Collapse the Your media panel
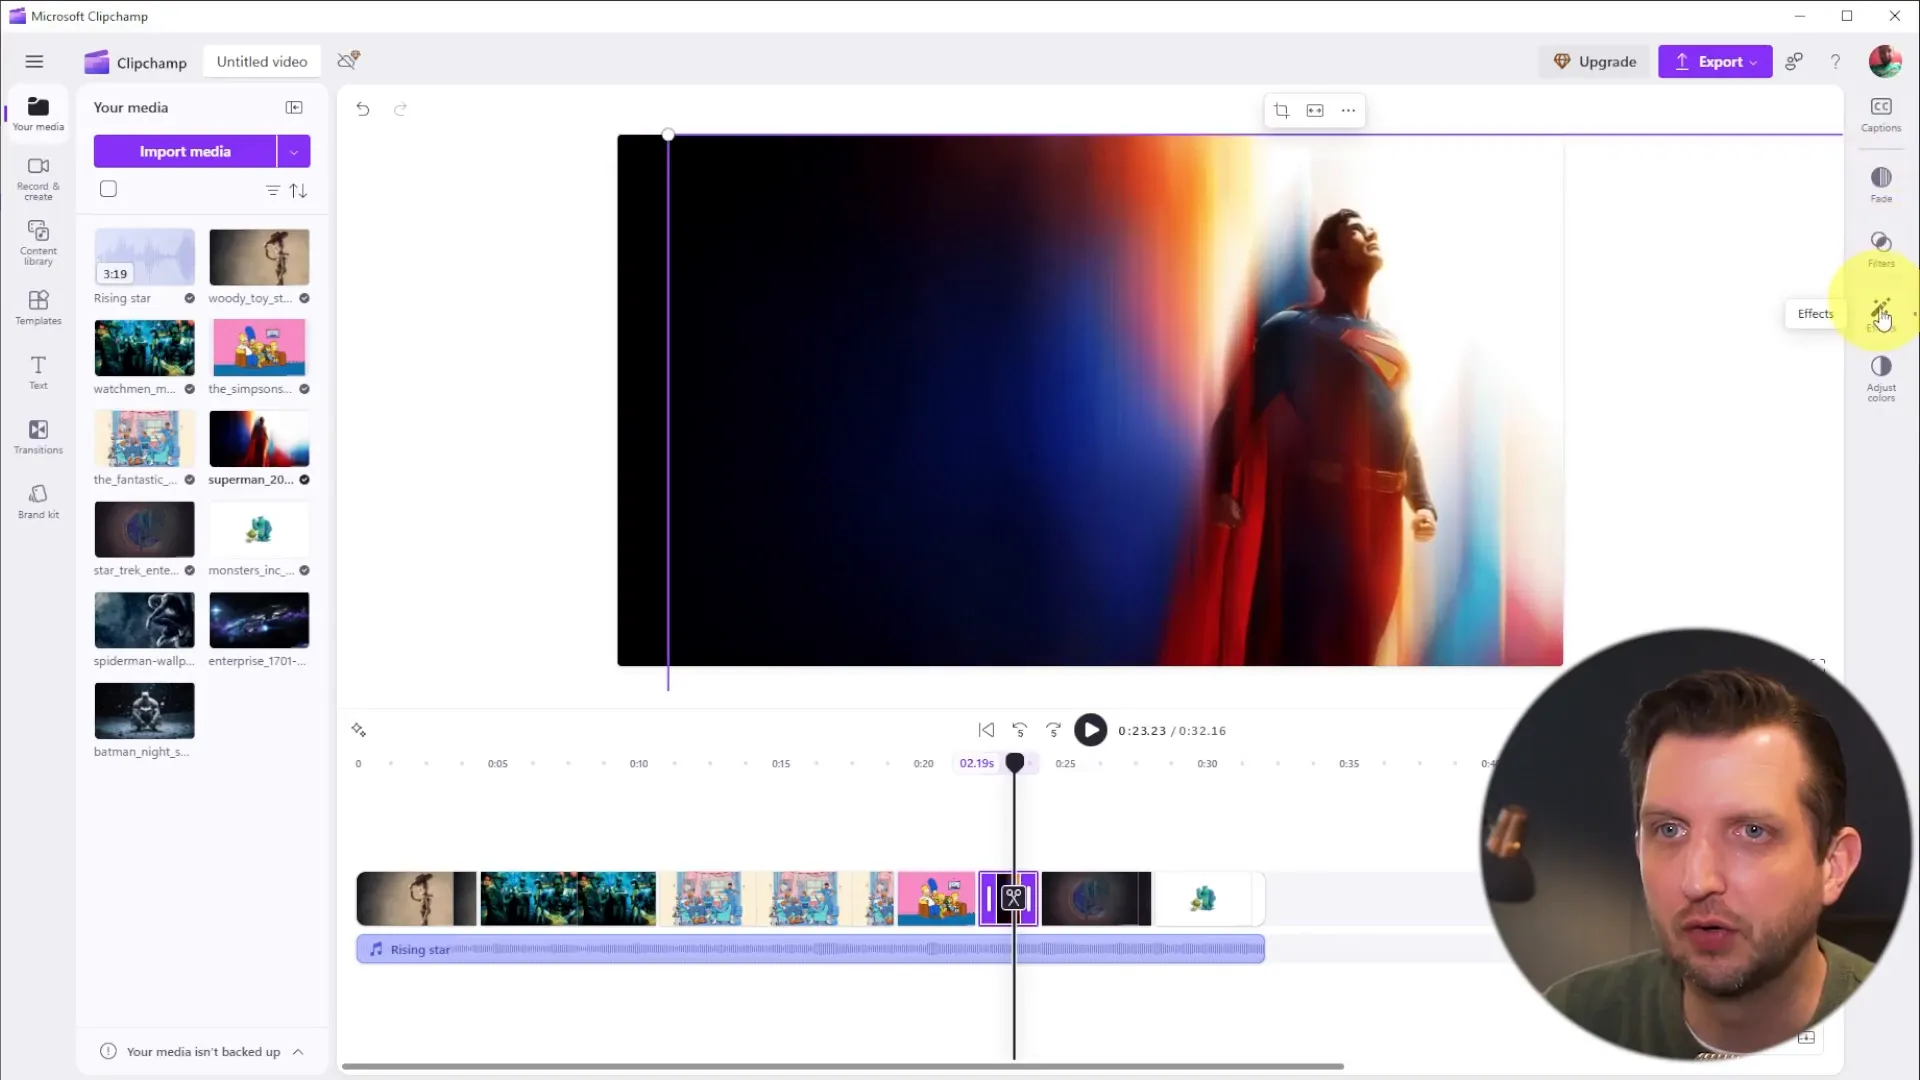 [294, 107]
